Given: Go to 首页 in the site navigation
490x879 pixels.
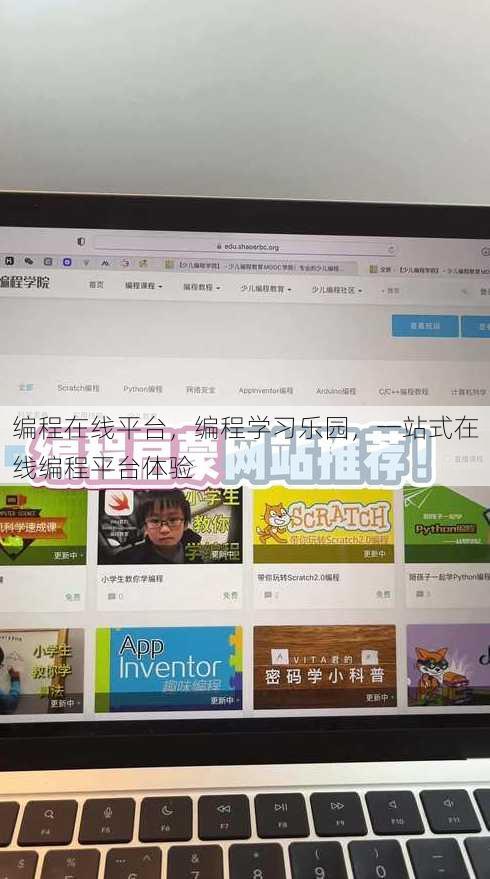Looking at the screenshot, I should tap(96, 285).
